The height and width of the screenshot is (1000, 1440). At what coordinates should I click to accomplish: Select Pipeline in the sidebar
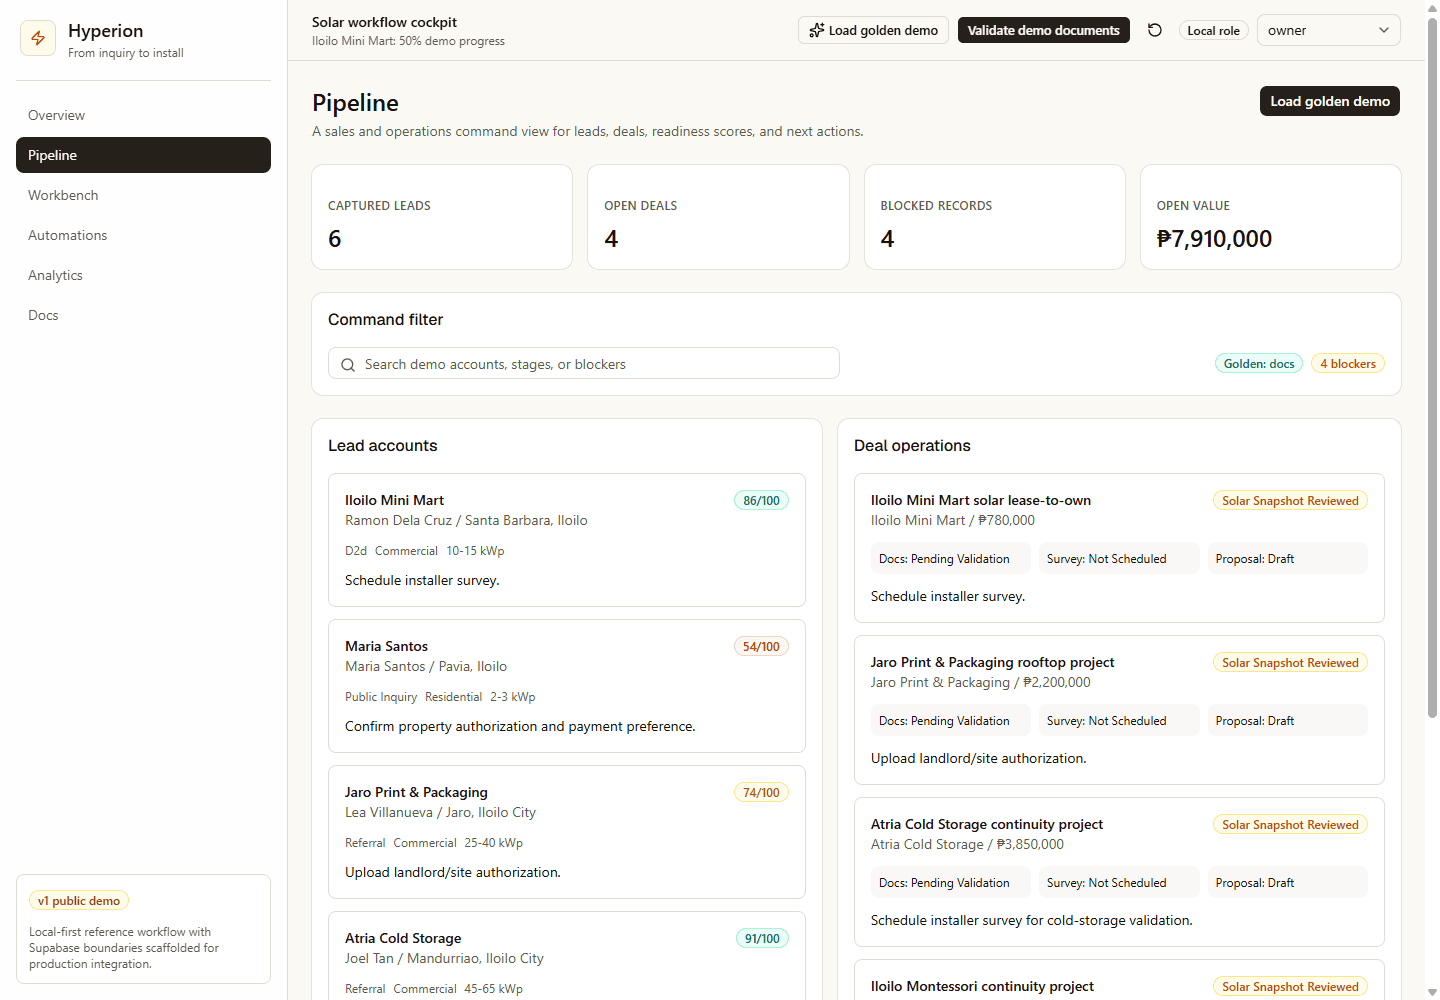(143, 155)
